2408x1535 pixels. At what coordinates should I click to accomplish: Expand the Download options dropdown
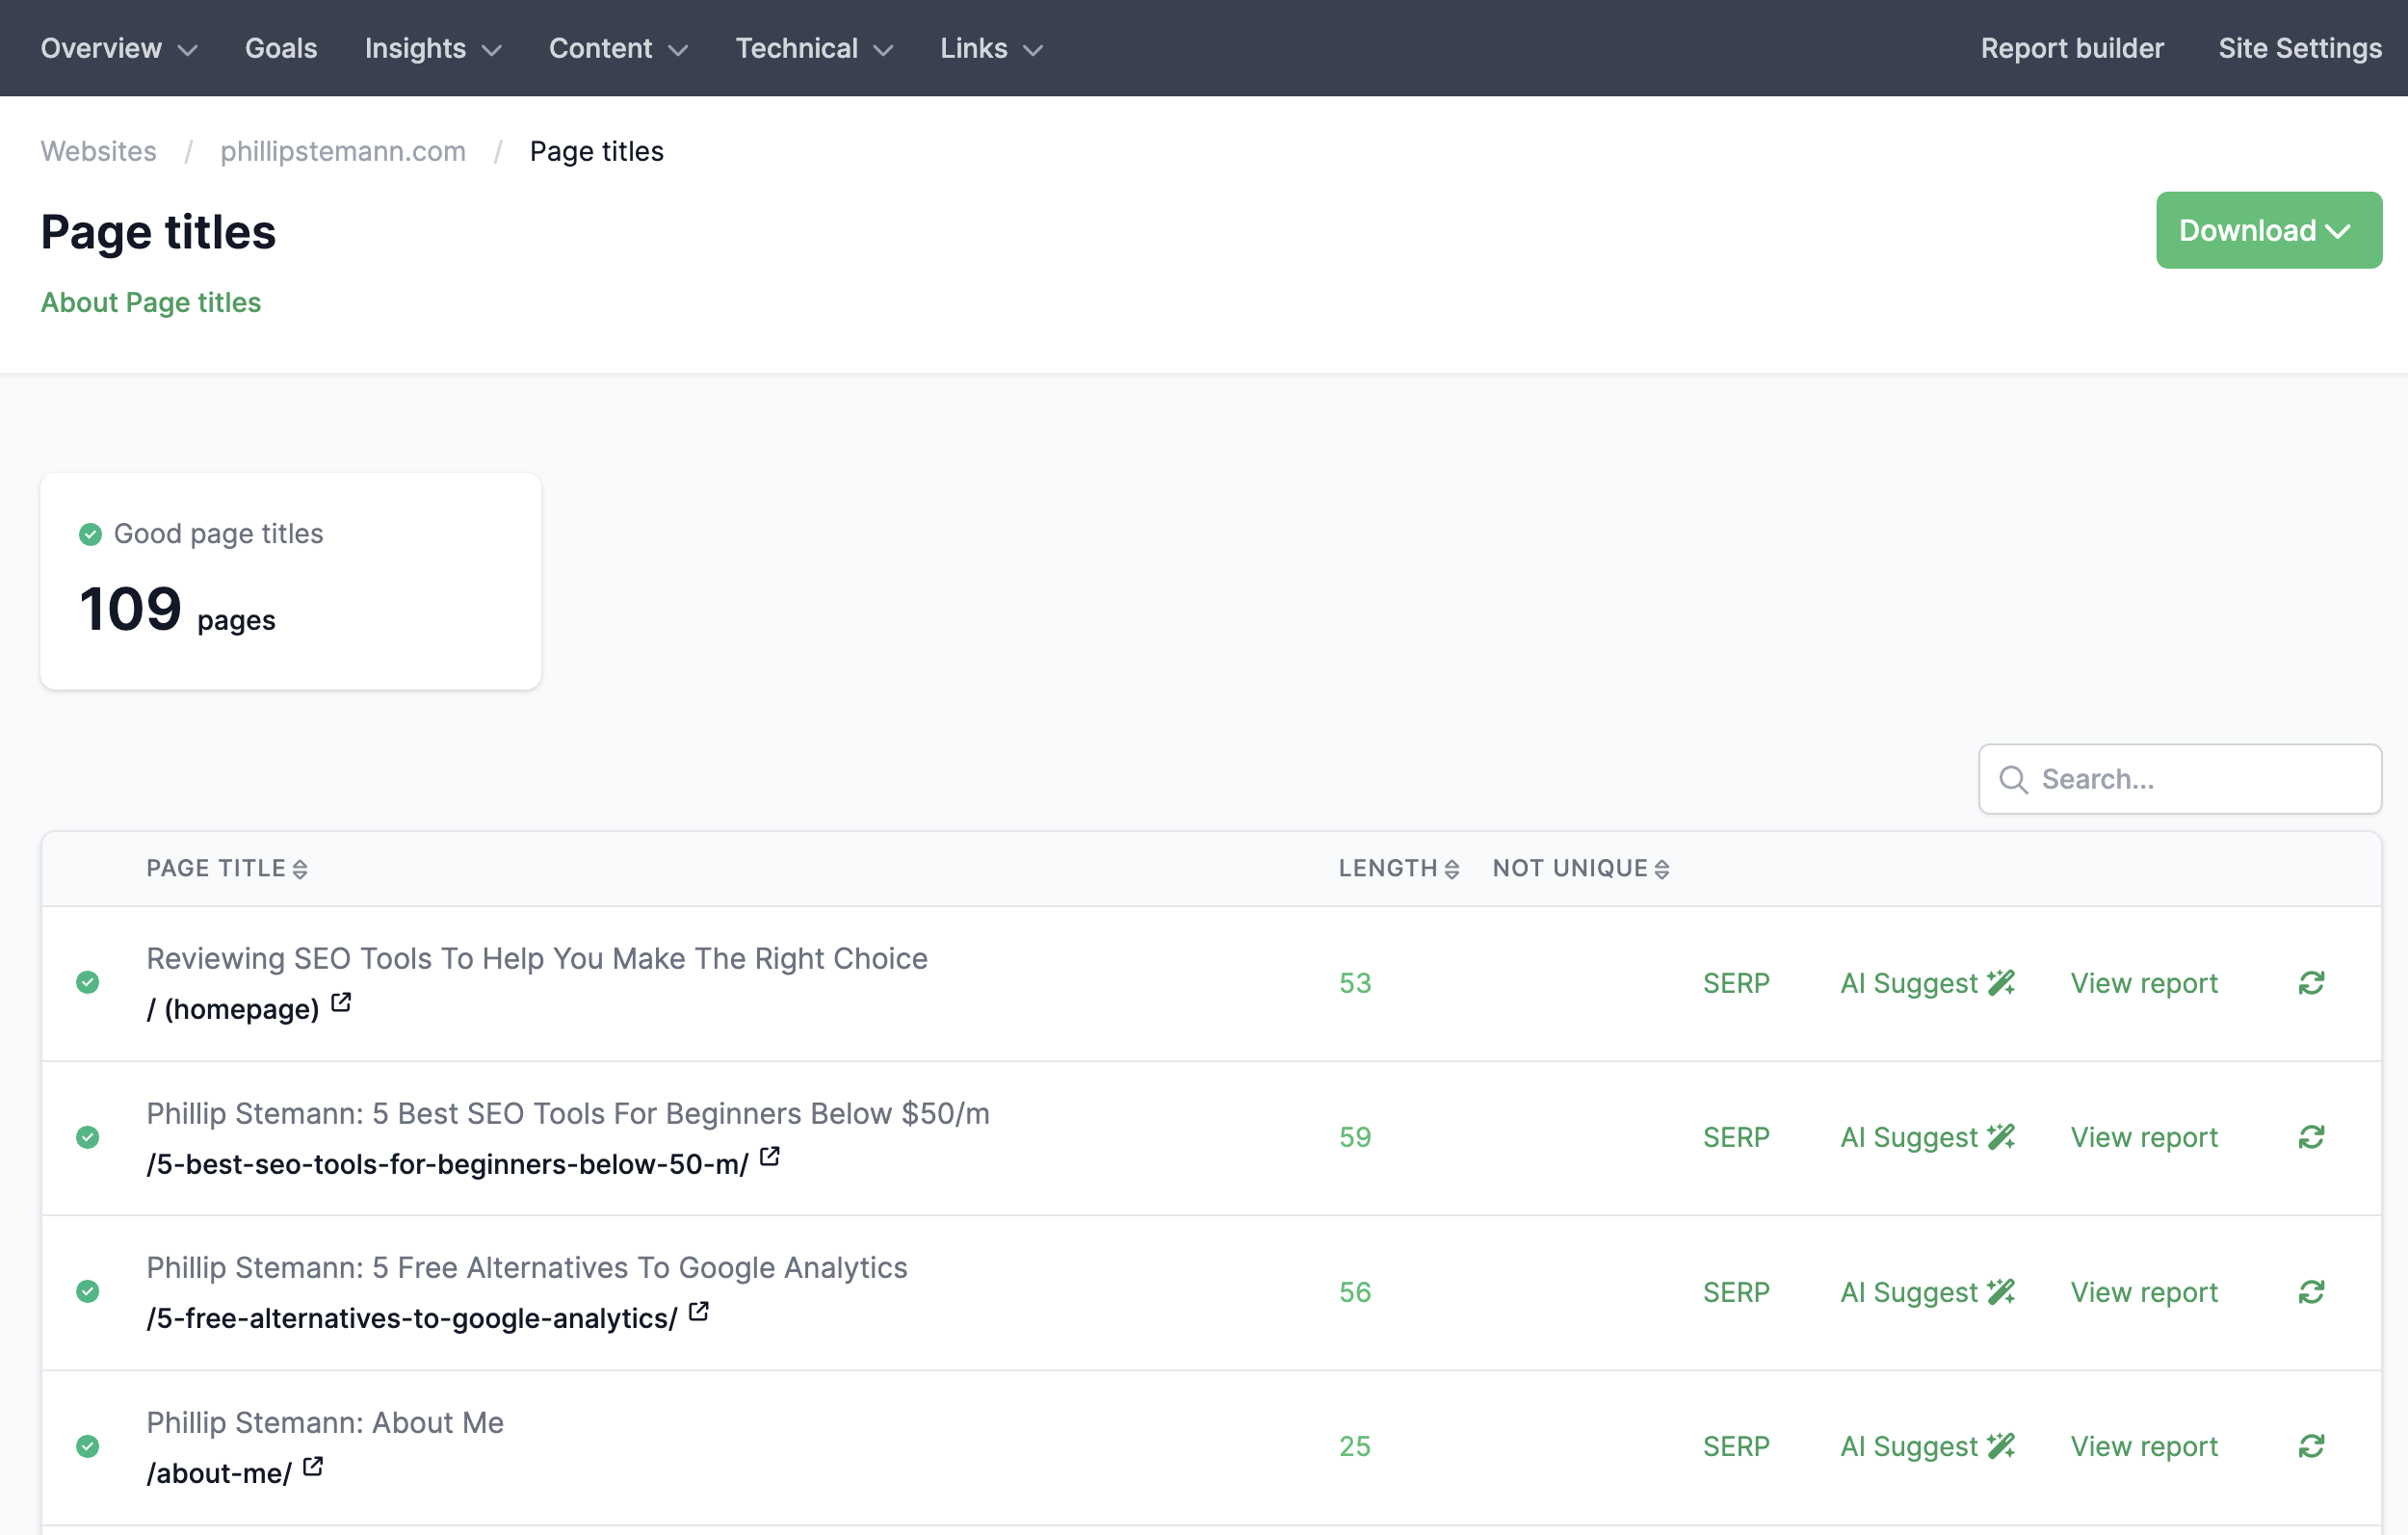2264,230
